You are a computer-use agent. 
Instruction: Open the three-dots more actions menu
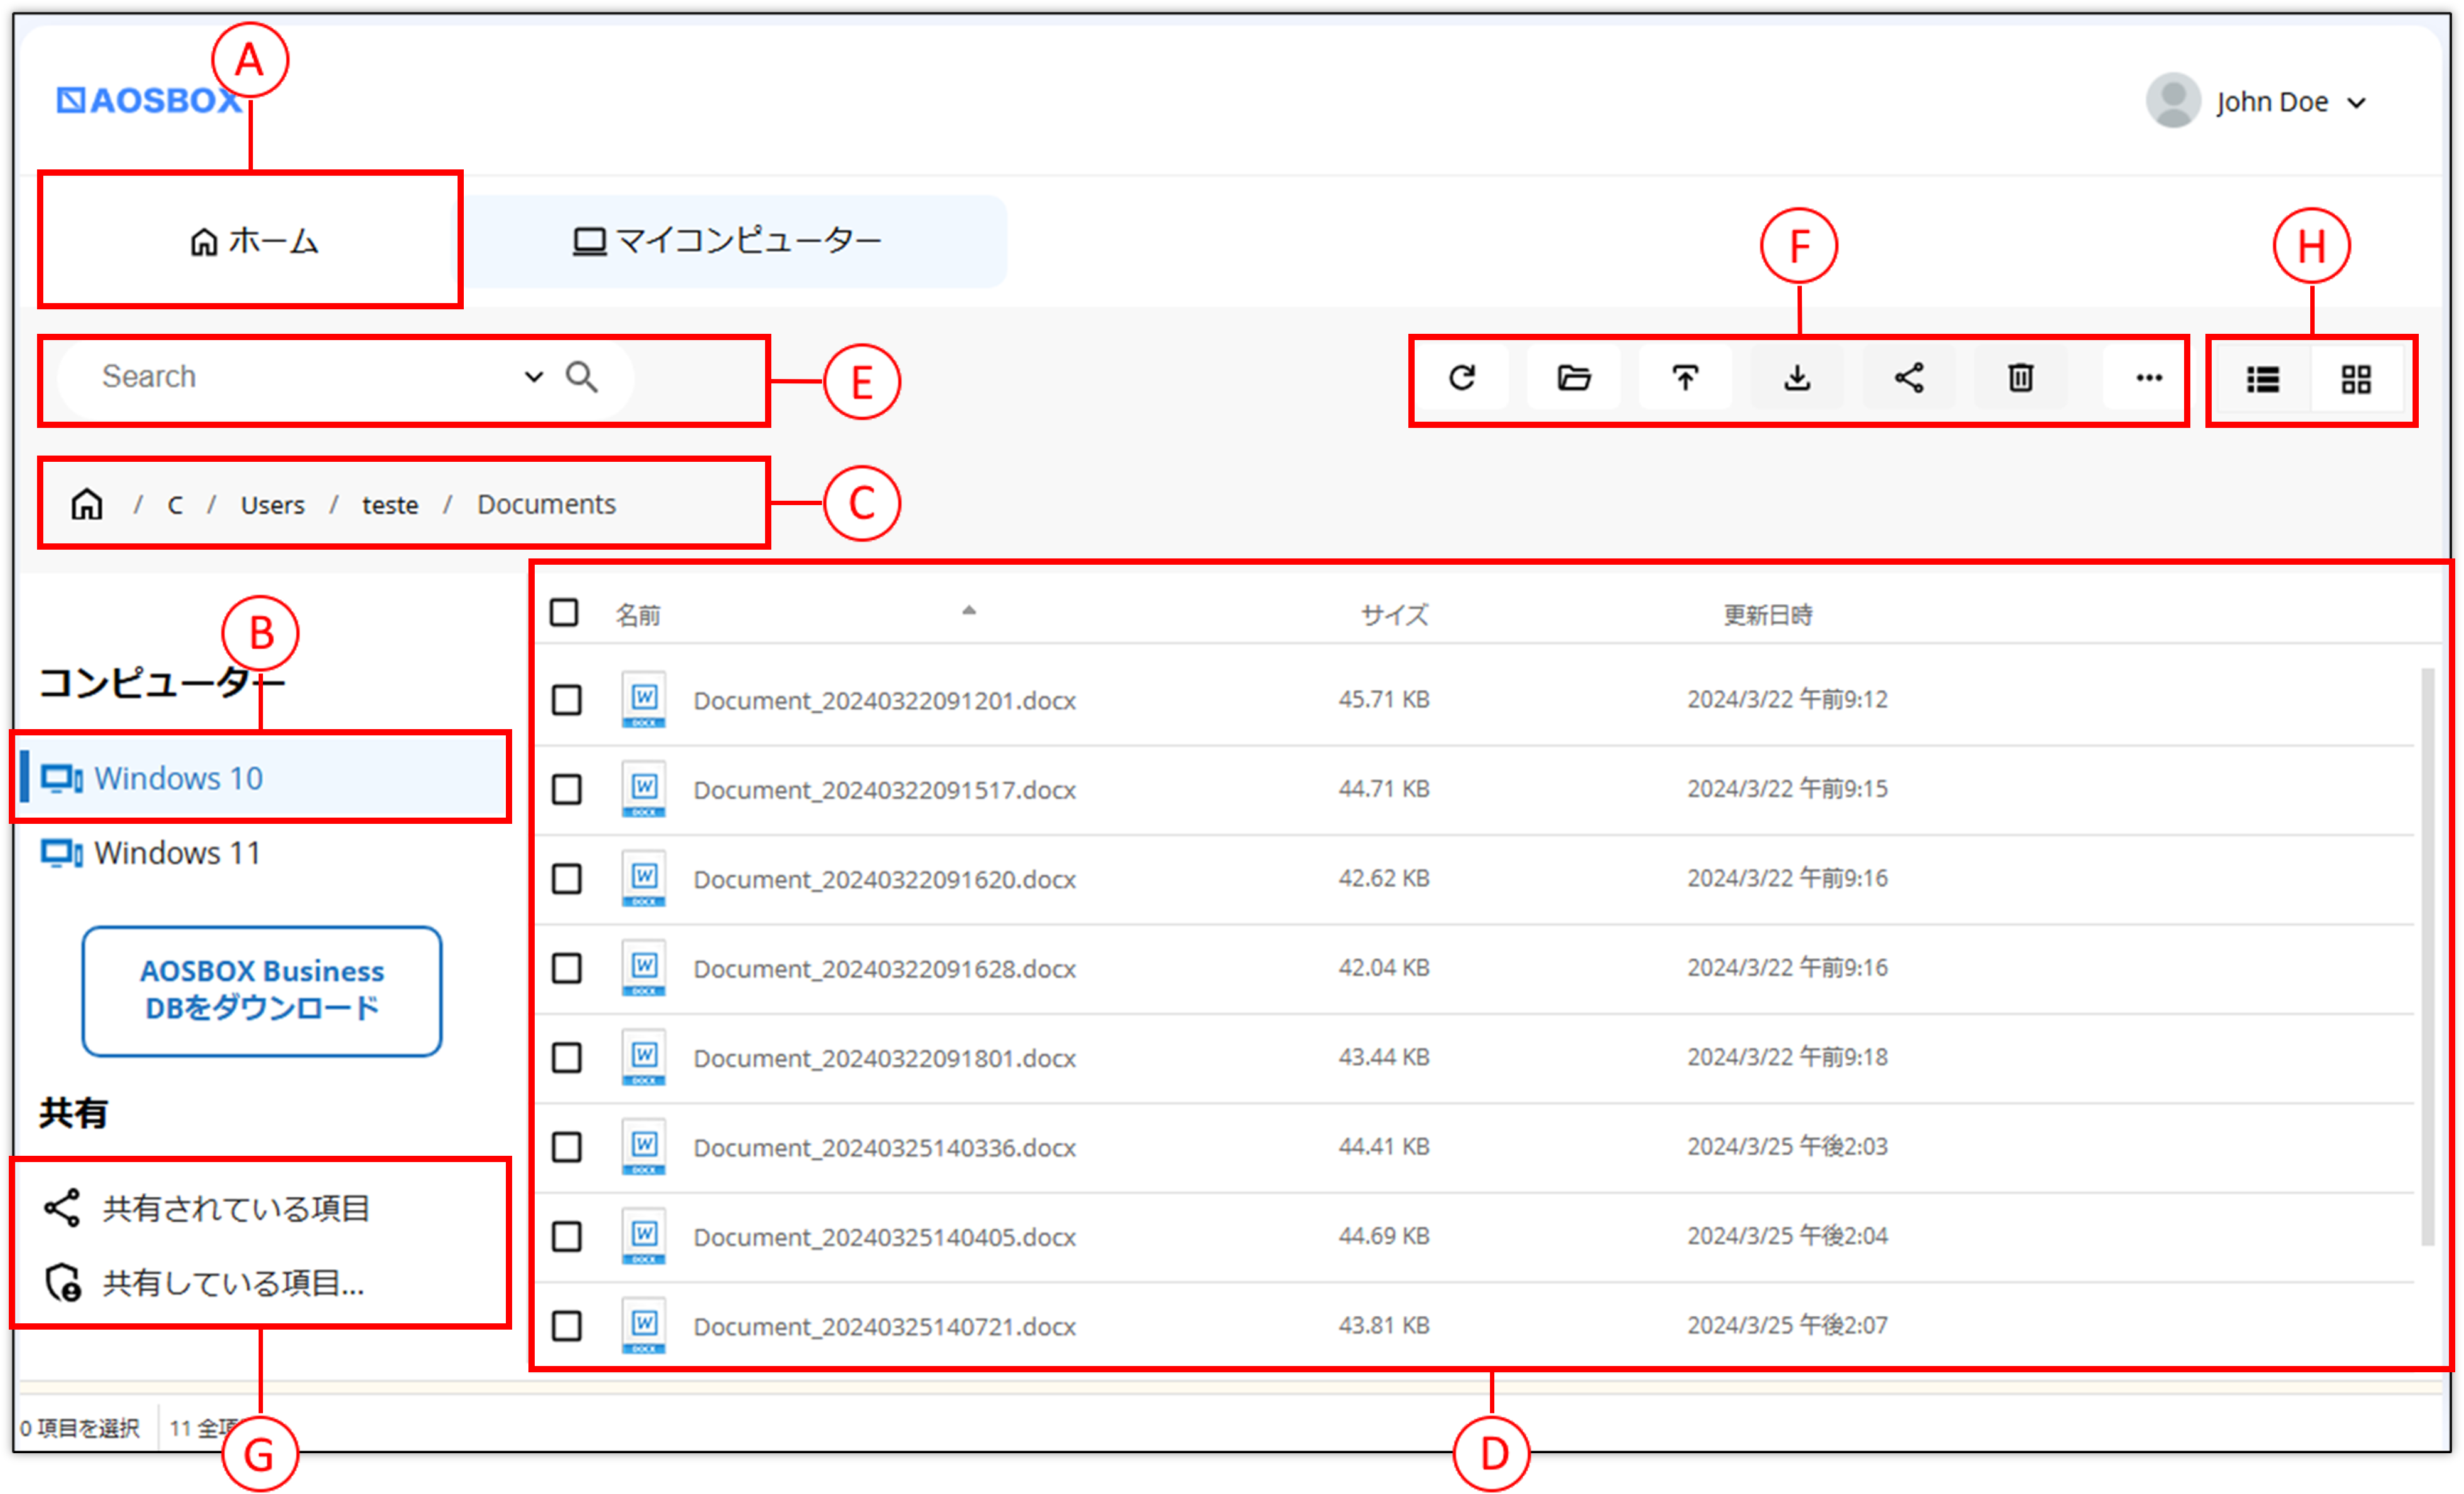pos(2149,378)
